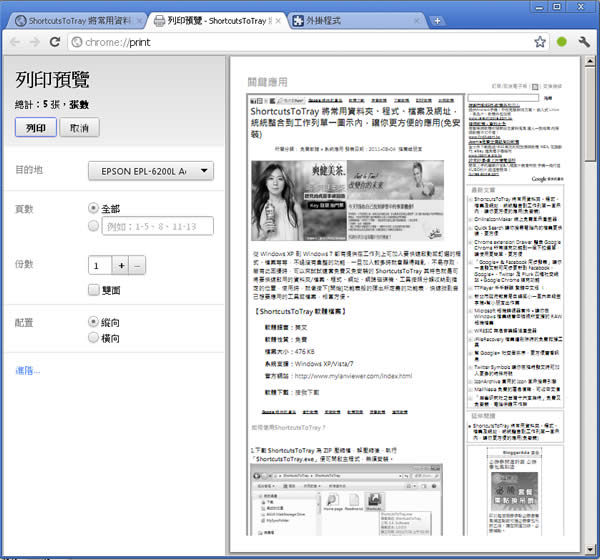Click the browser forward arrow
The image size is (600, 560).
tap(35, 42)
